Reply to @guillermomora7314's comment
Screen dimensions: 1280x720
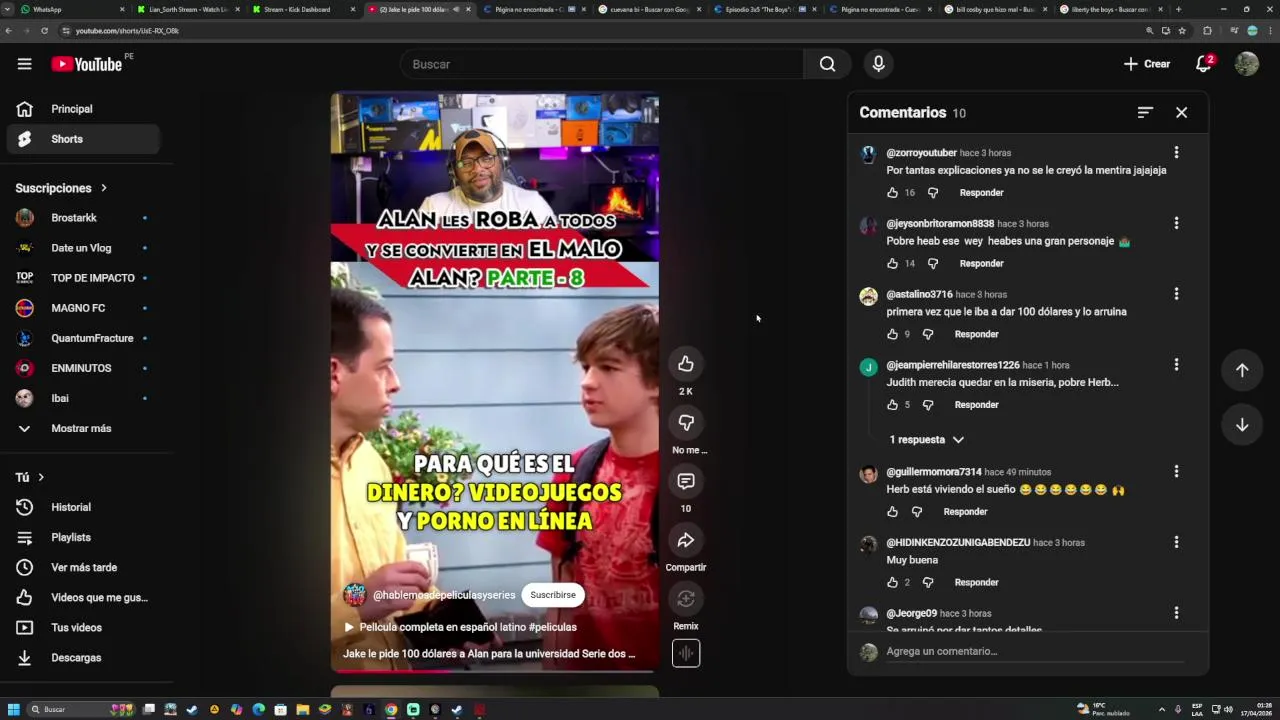[x=965, y=512]
